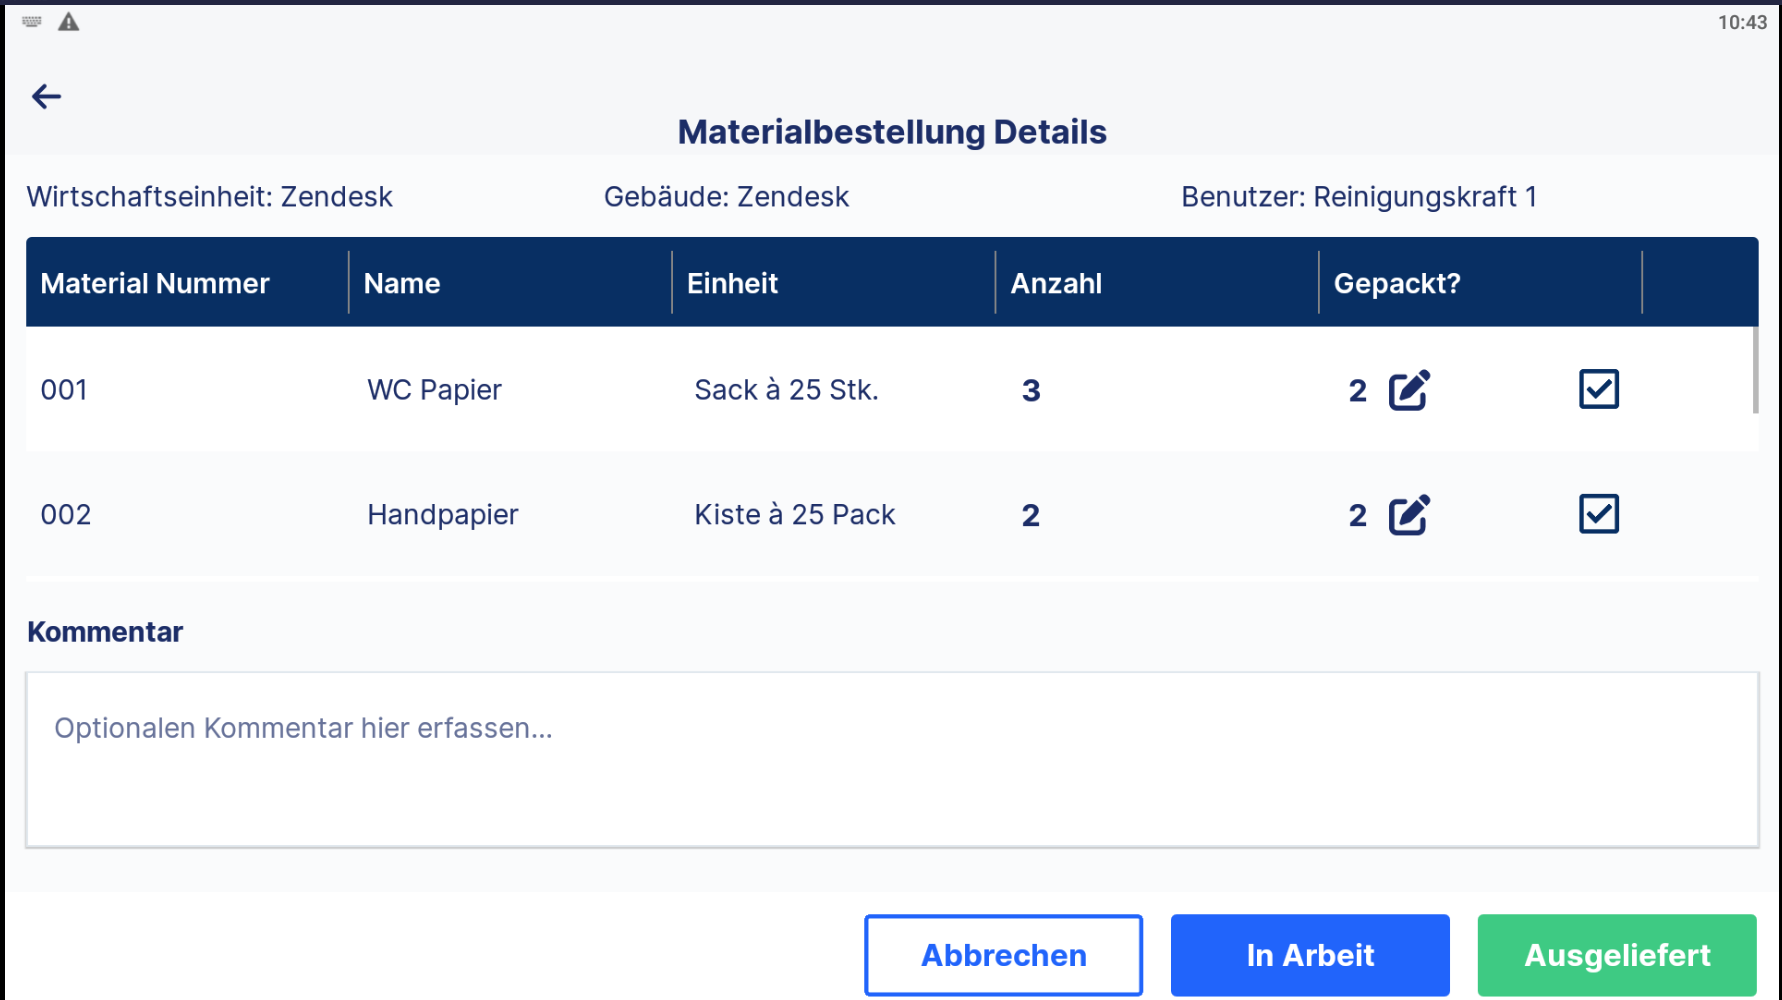Edit packed quantity for WC Papier
1782x1000 pixels.
coord(1409,390)
